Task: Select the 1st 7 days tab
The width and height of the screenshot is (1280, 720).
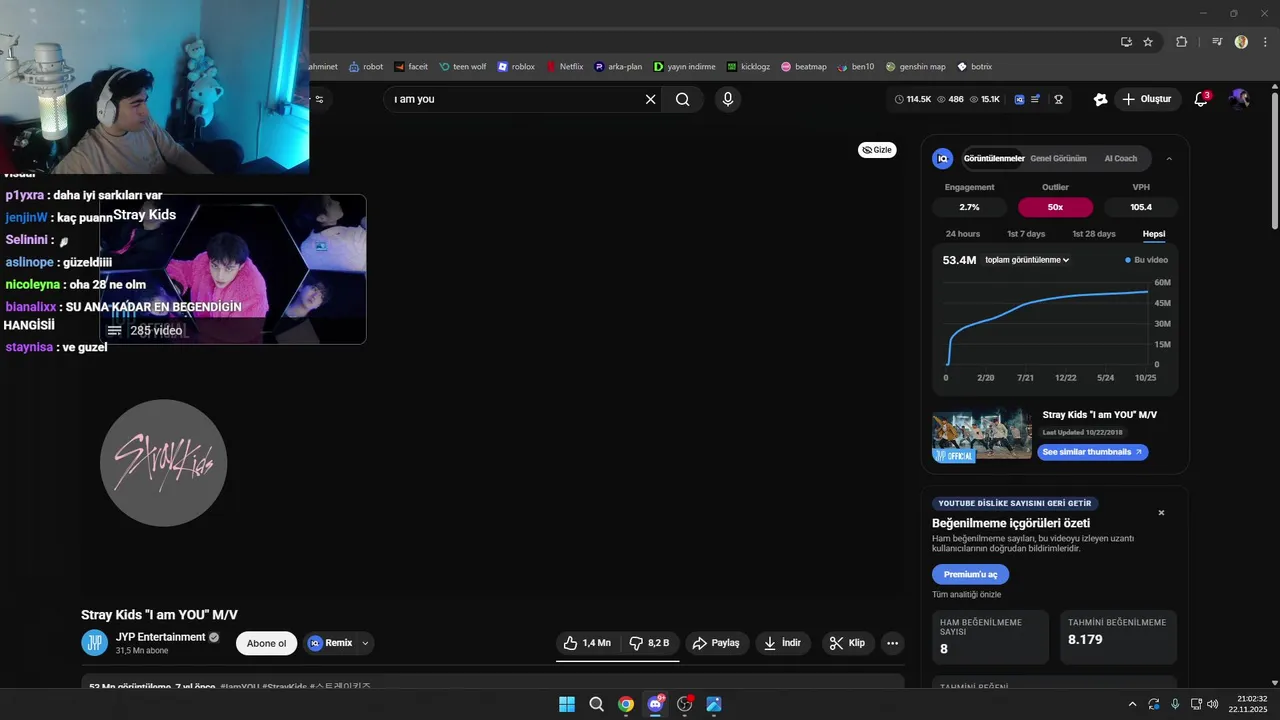Action: [1026, 234]
